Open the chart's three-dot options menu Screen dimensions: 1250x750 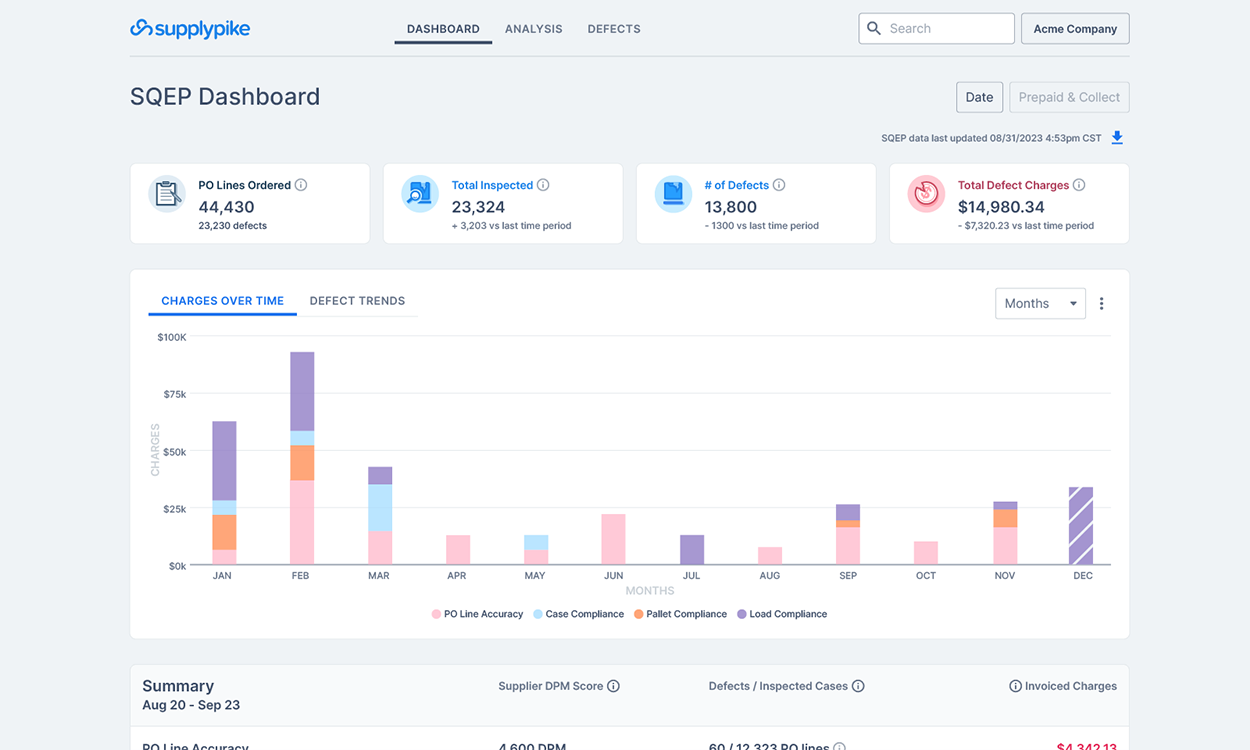pos(1101,302)
